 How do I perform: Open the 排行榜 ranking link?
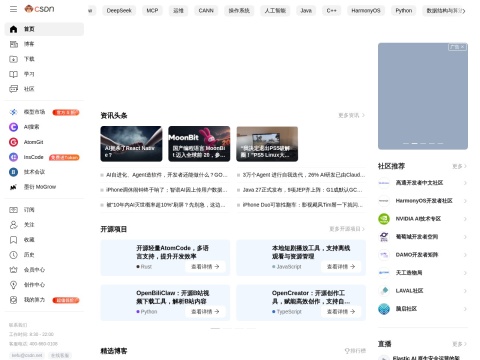click(x=355, y=351)
